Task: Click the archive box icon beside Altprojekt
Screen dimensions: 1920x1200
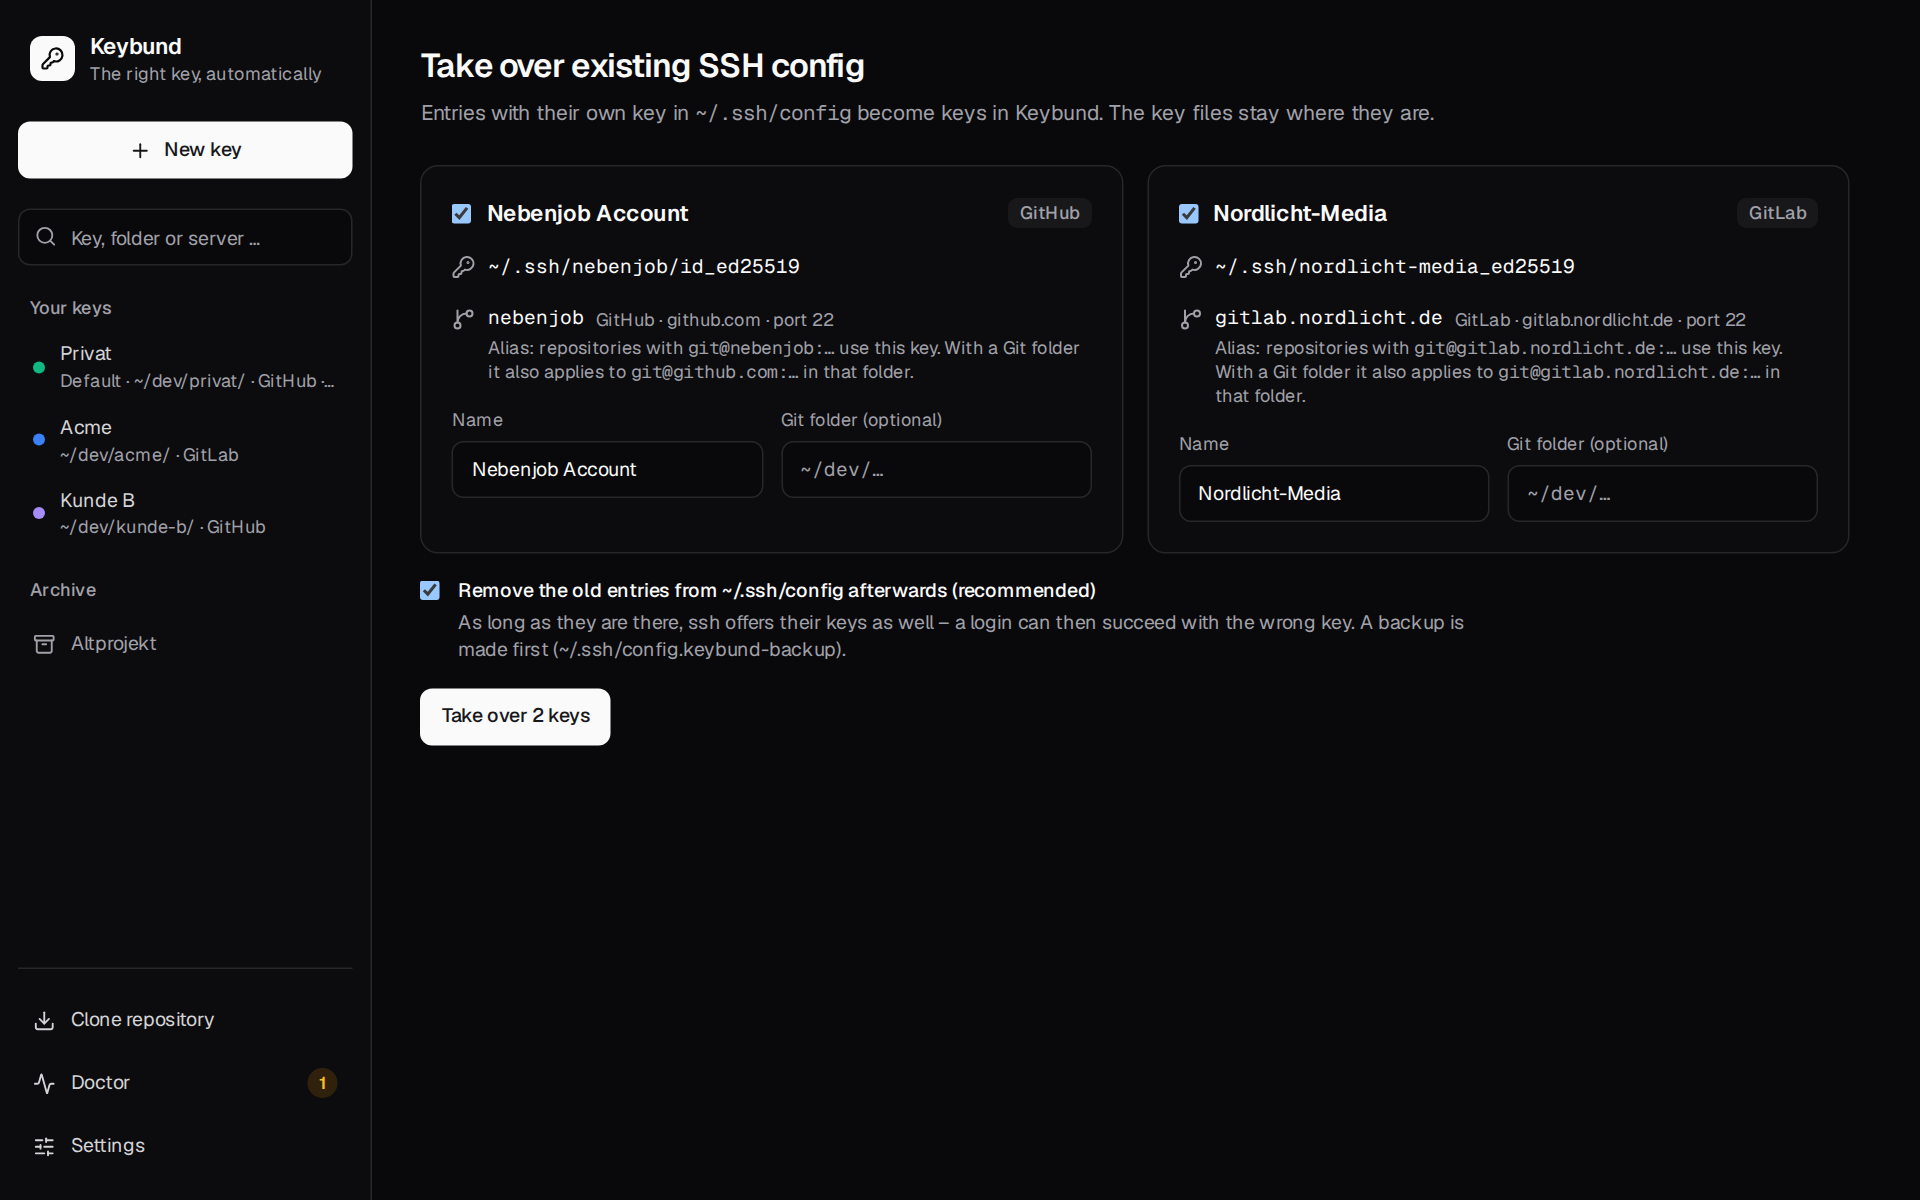Action: [x=44, y=644]
